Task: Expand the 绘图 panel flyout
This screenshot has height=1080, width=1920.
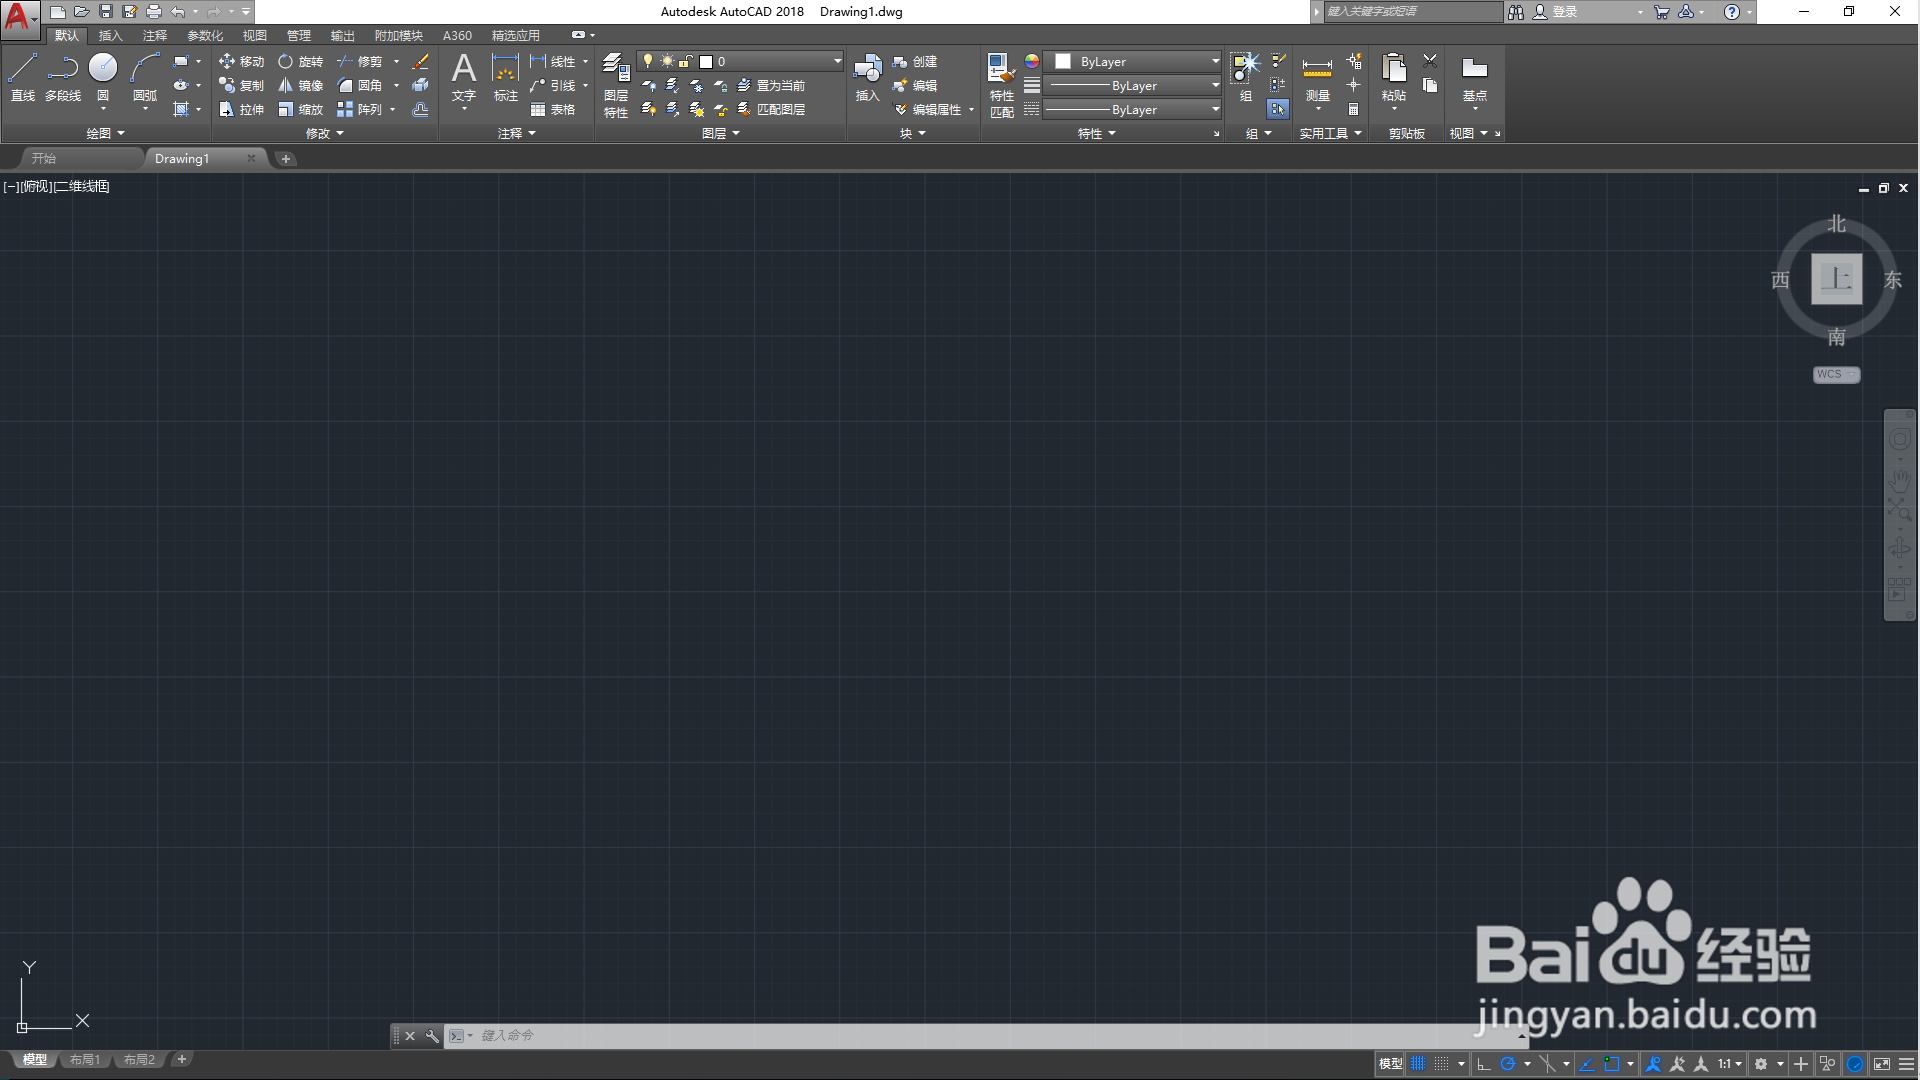Action: (105, 133)
